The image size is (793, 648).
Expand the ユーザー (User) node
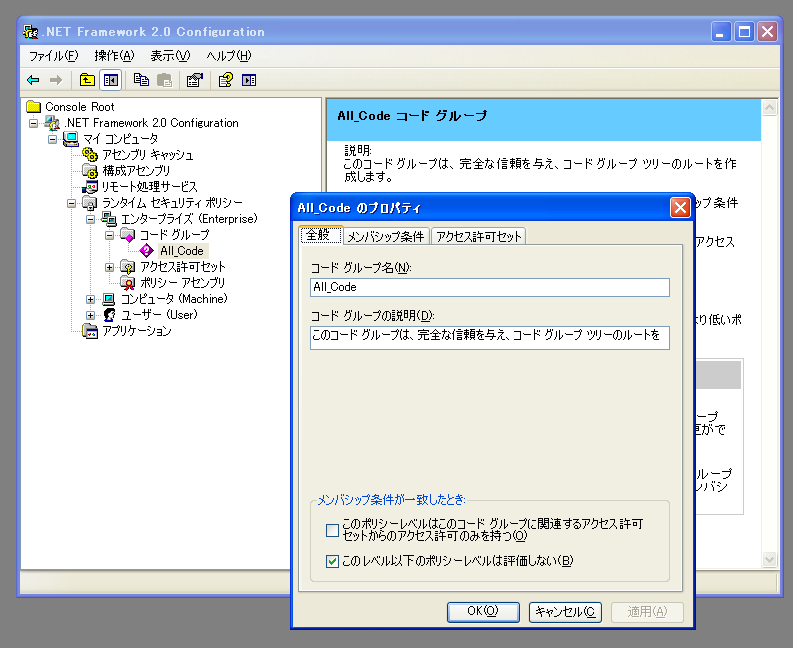pyautogui.click(x=91, y=315)
